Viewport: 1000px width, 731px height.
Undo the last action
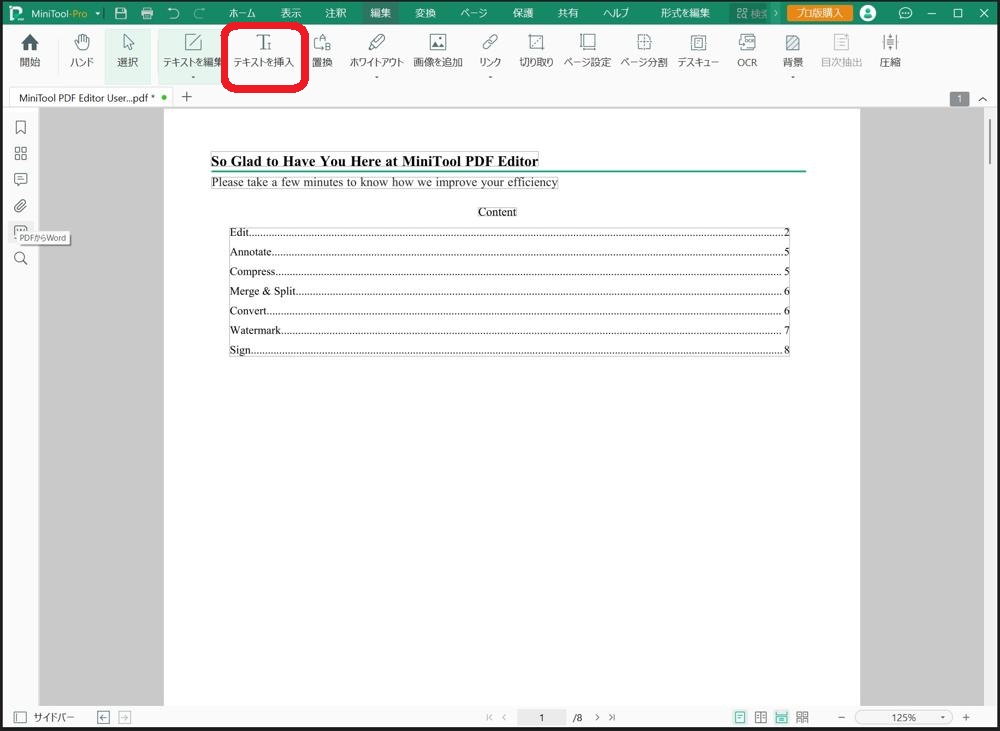[x=173, y=13]
